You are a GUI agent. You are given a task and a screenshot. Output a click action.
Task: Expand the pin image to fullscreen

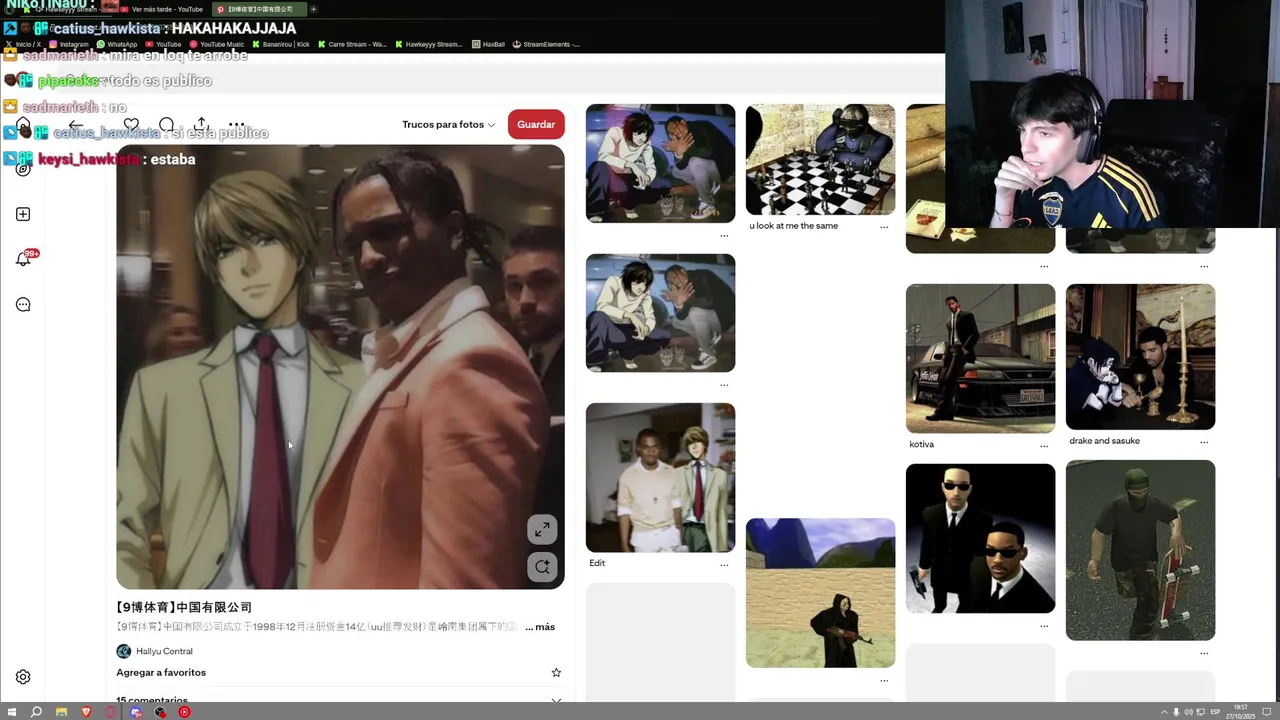(542, 529)
